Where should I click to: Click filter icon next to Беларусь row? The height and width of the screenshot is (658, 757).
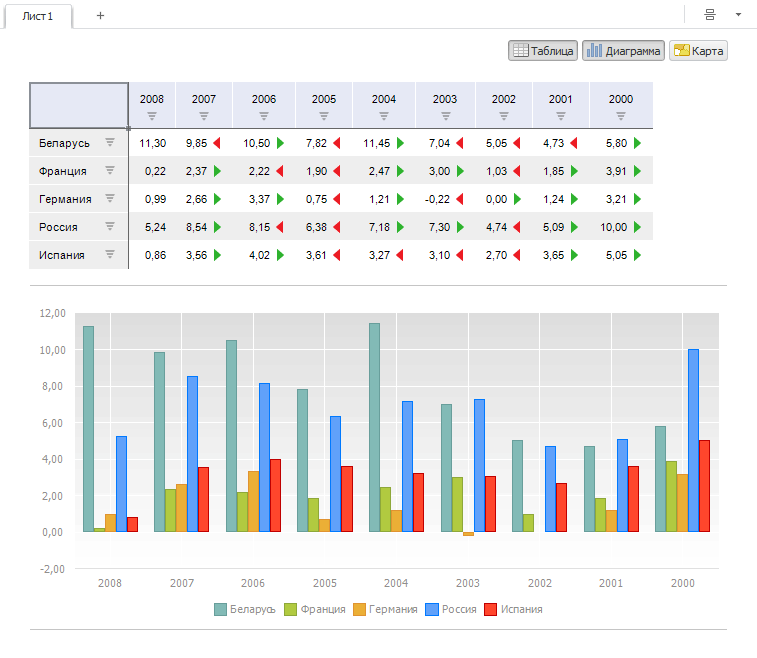point(110,143)
